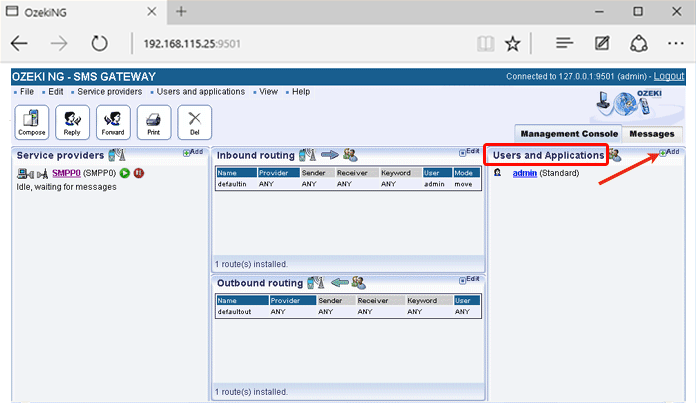This screenshot has height=403, width=696.
Task: Open the File menu
Action: pyautogui.click(x=26, y=92)
